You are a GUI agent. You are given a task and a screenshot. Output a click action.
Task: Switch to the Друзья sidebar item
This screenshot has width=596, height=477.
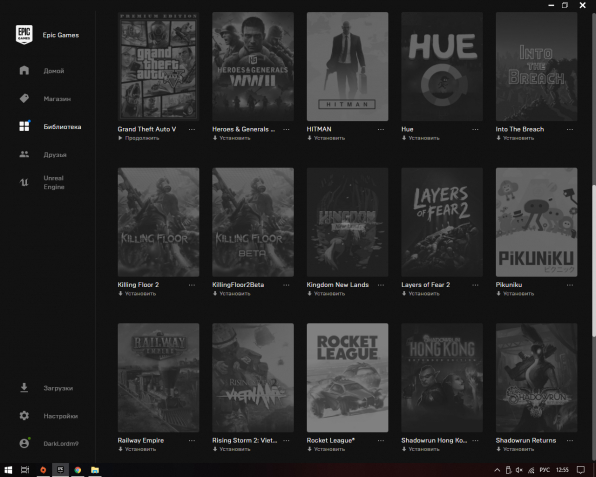55,155
